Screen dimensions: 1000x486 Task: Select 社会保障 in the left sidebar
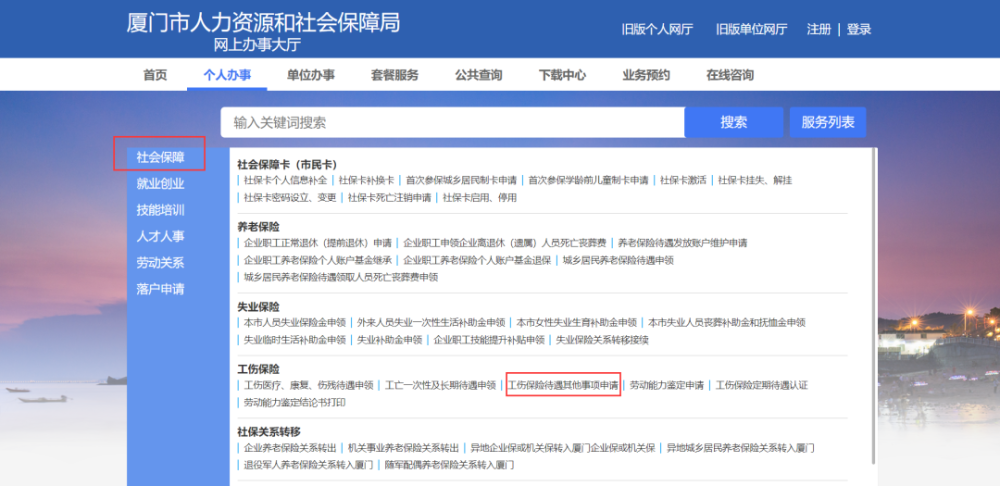[160, 158]
